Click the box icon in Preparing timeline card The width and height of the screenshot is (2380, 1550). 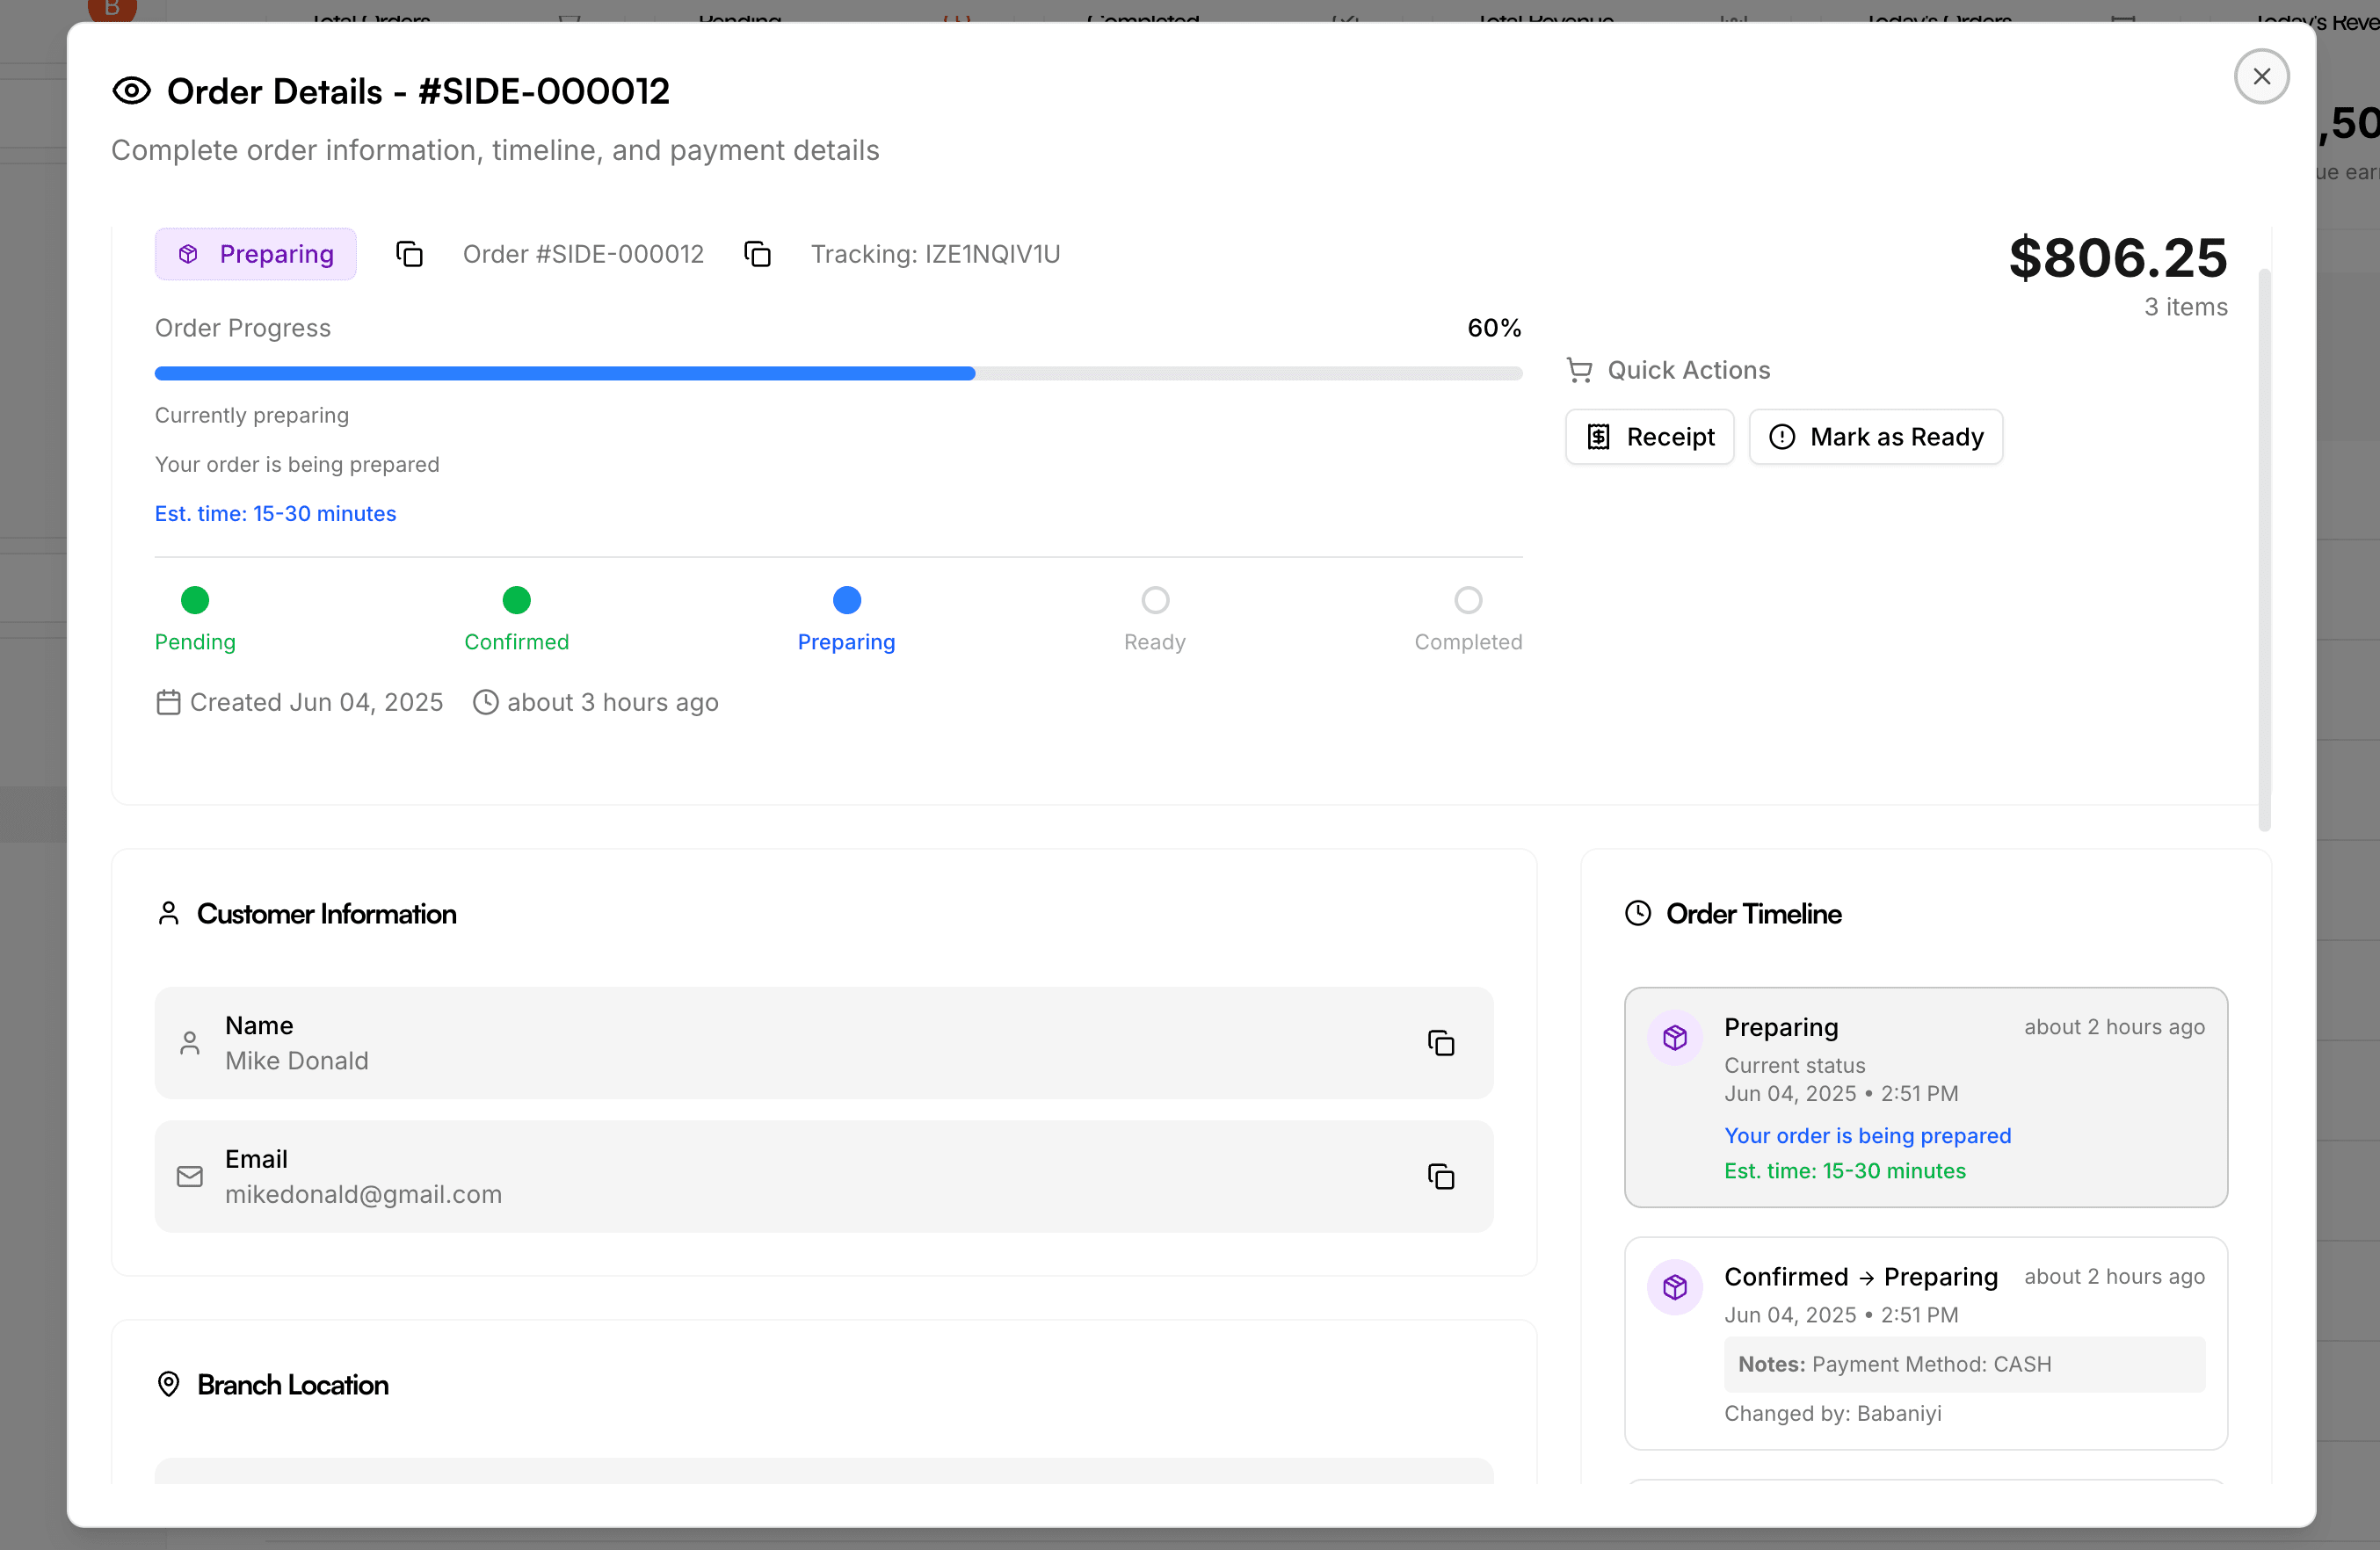point(1675,1038)
